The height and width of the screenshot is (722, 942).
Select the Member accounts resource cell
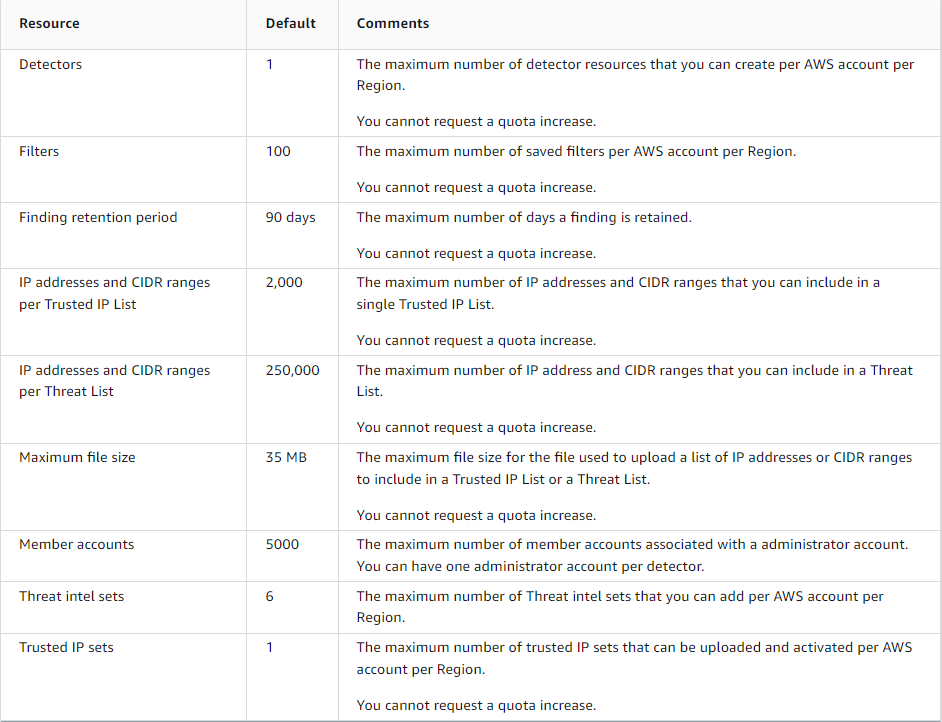76,545
